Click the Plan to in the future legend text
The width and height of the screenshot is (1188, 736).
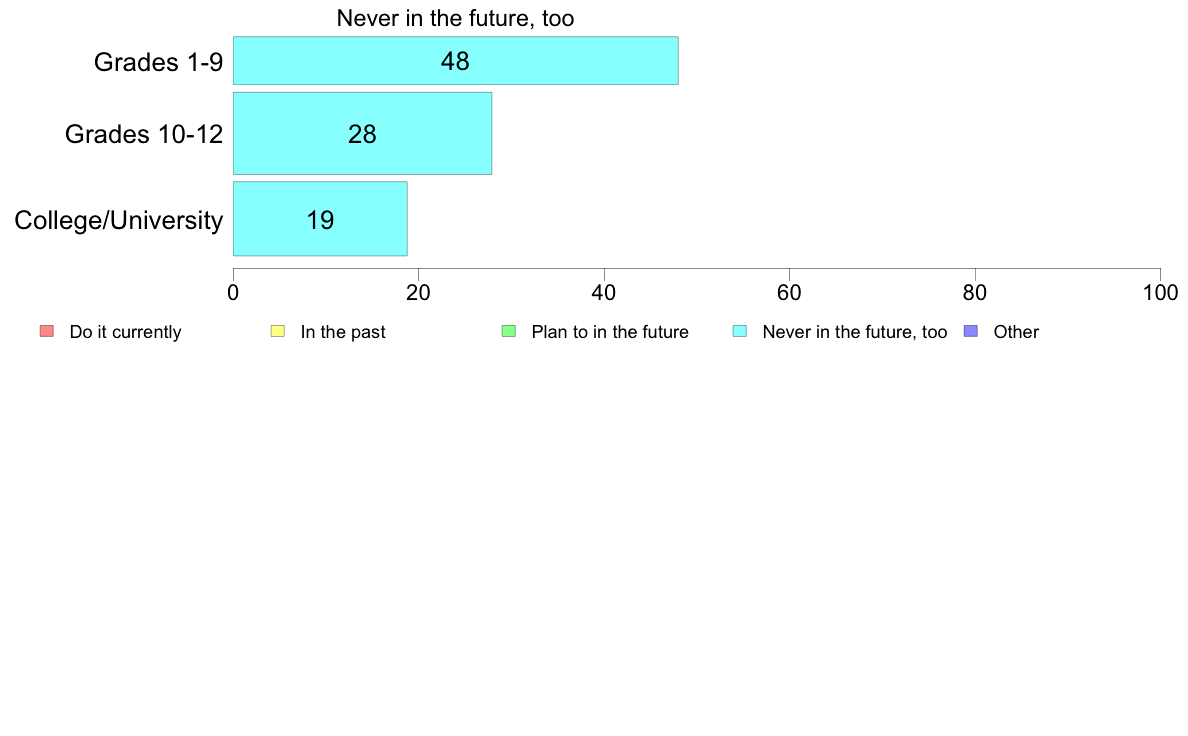coord(610,332)
